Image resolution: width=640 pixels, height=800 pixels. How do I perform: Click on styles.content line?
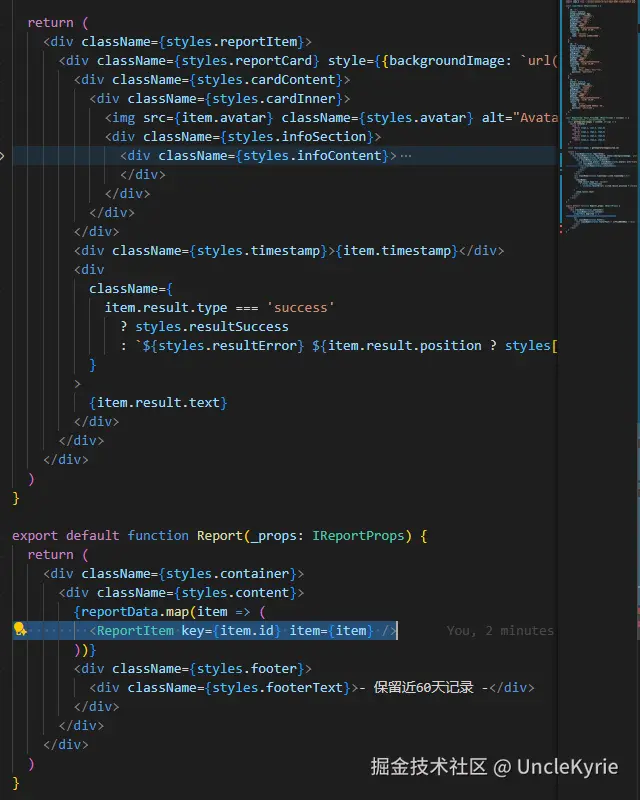[235, 592]
